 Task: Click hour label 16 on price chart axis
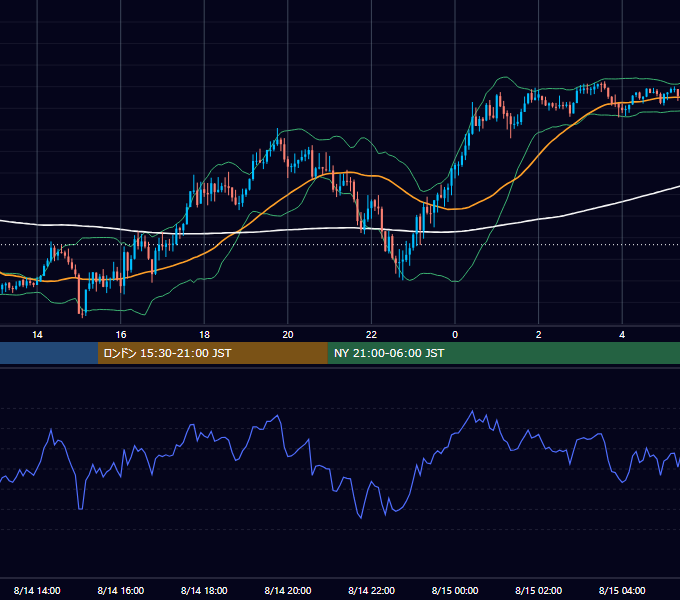121,335
